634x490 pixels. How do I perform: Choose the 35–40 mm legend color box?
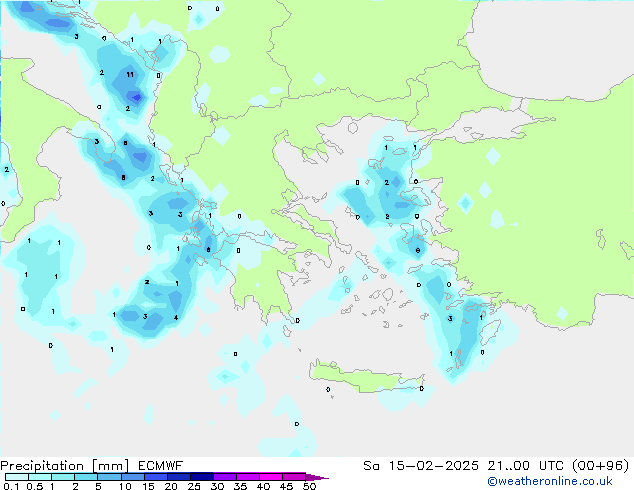(x=248, y=477)
